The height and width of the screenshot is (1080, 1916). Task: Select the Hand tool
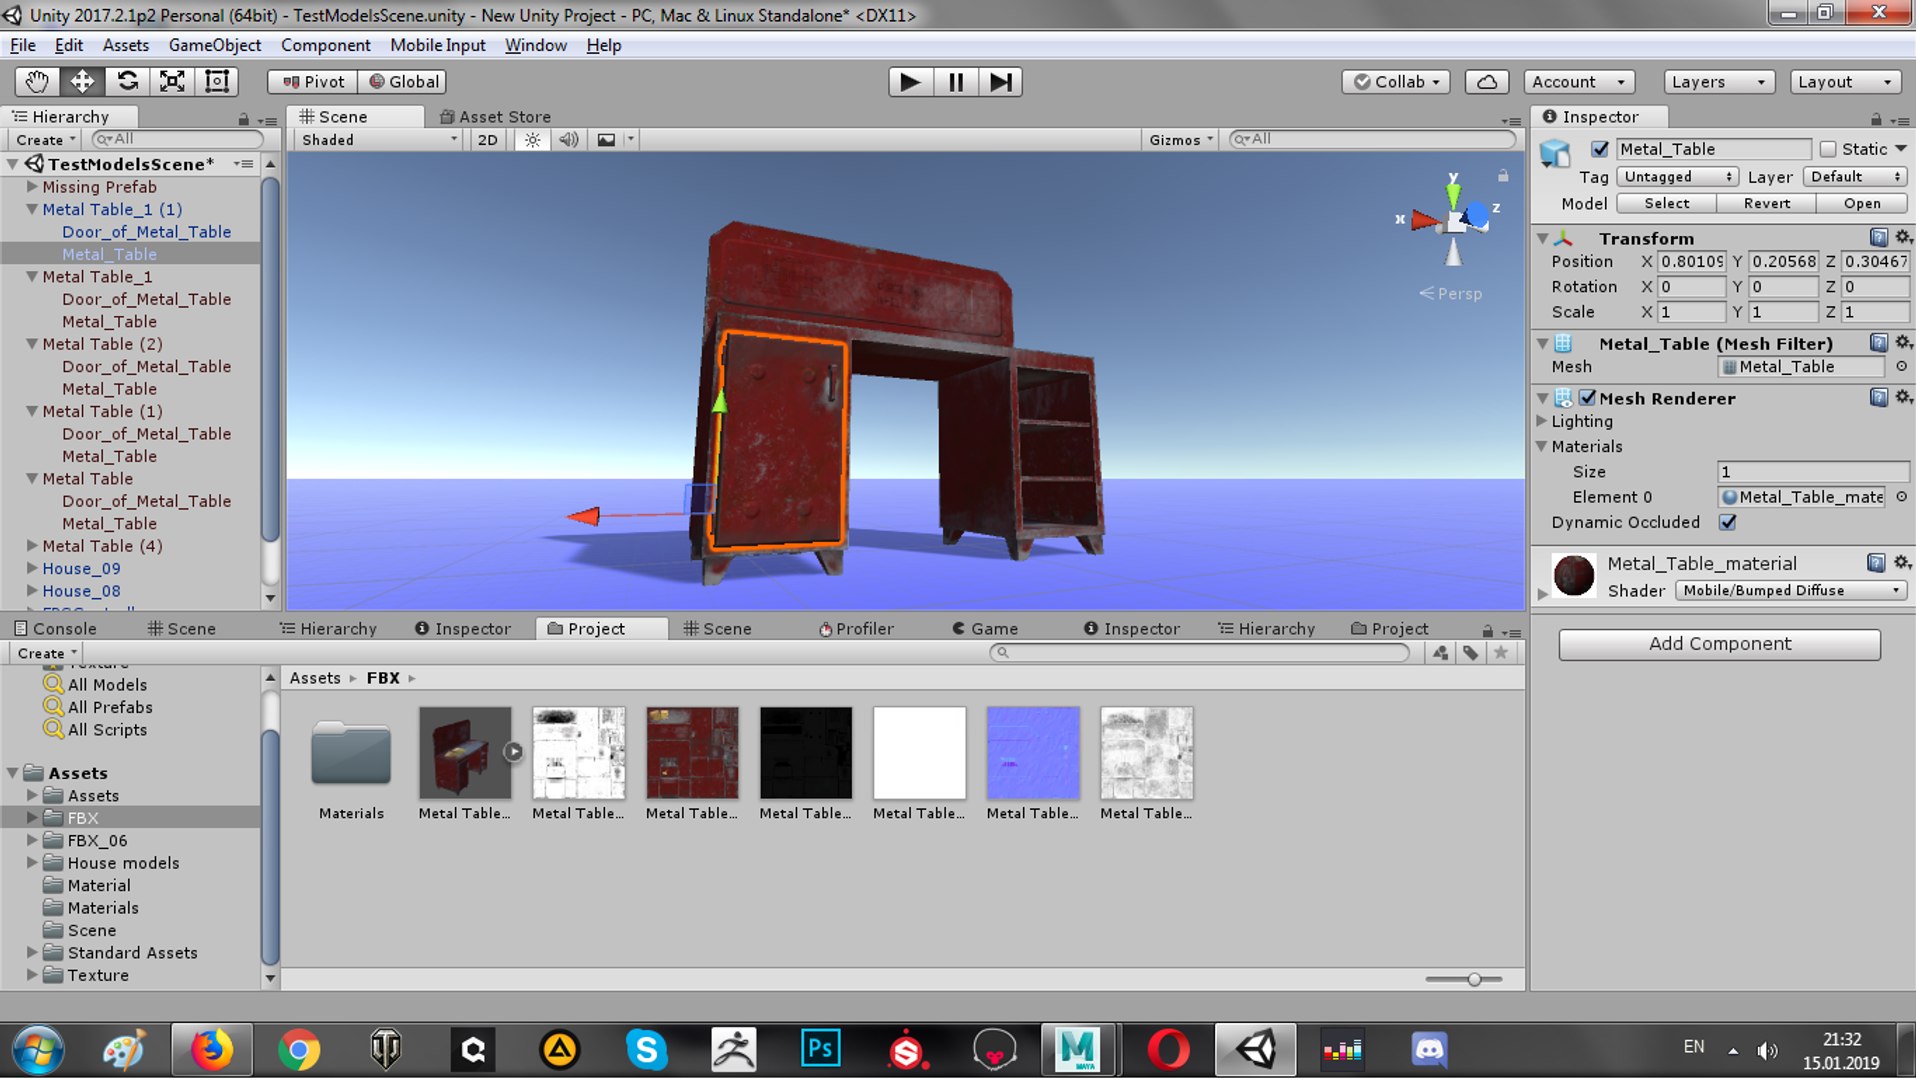point(37,81)
